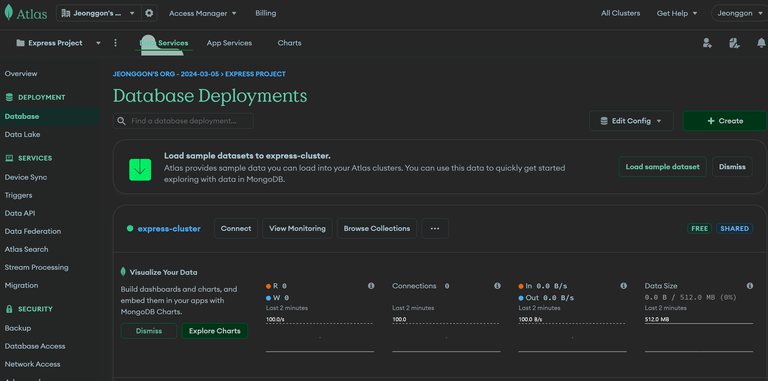
Task: Switch to the Charts tab
Action: [289, 43]
